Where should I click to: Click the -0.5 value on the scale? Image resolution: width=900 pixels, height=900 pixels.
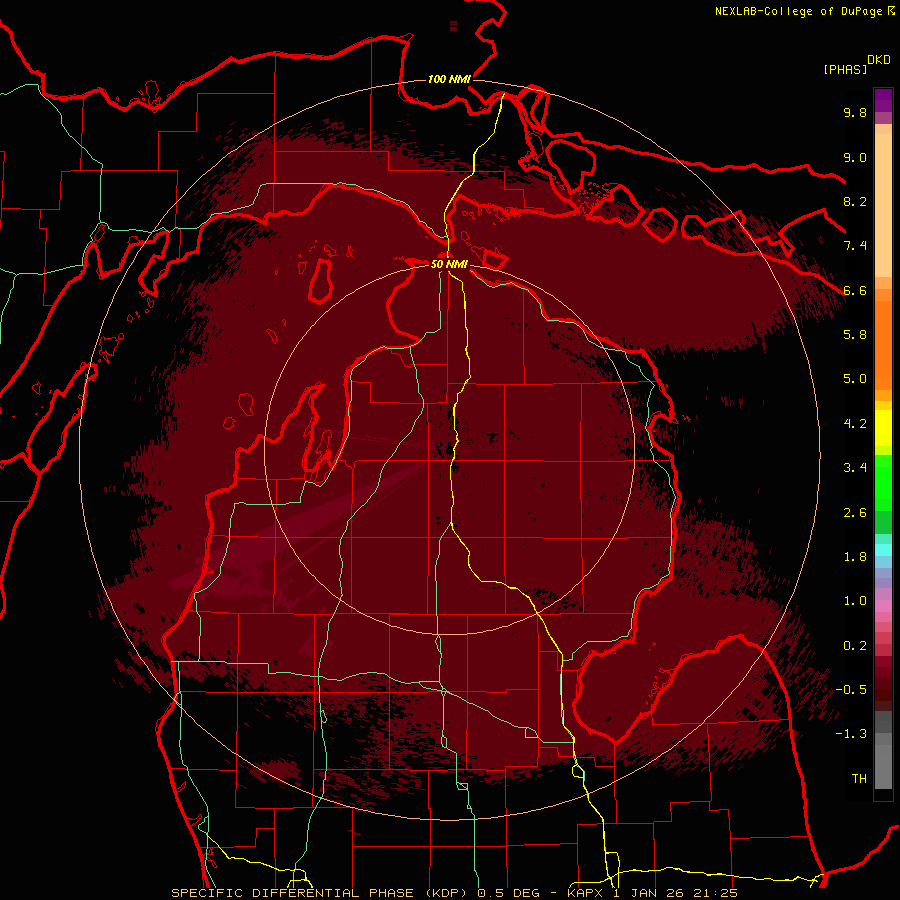click(851, 690)
